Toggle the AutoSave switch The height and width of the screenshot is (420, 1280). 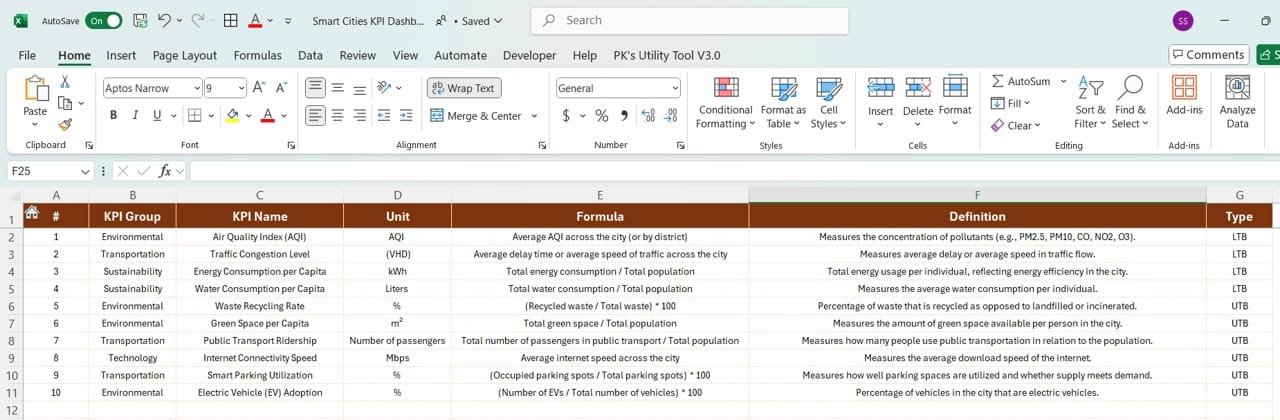coord(104,20)
